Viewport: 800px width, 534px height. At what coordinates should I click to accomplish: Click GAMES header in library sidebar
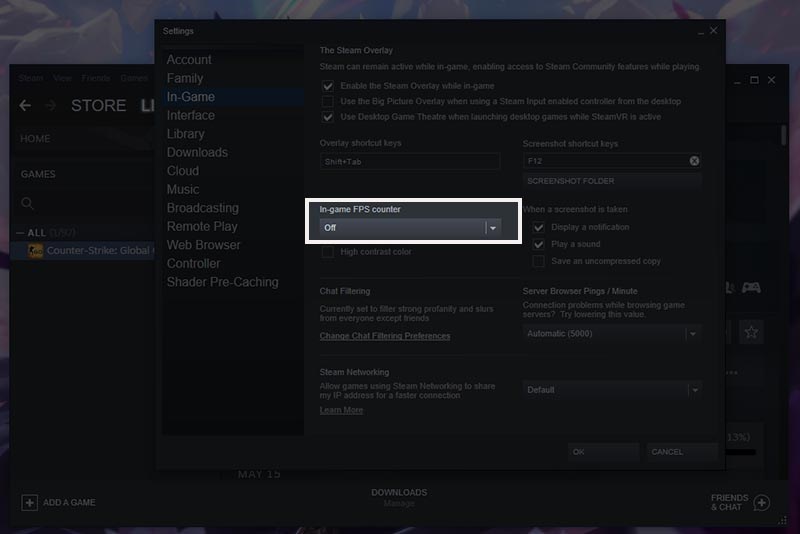click(38, 174)
